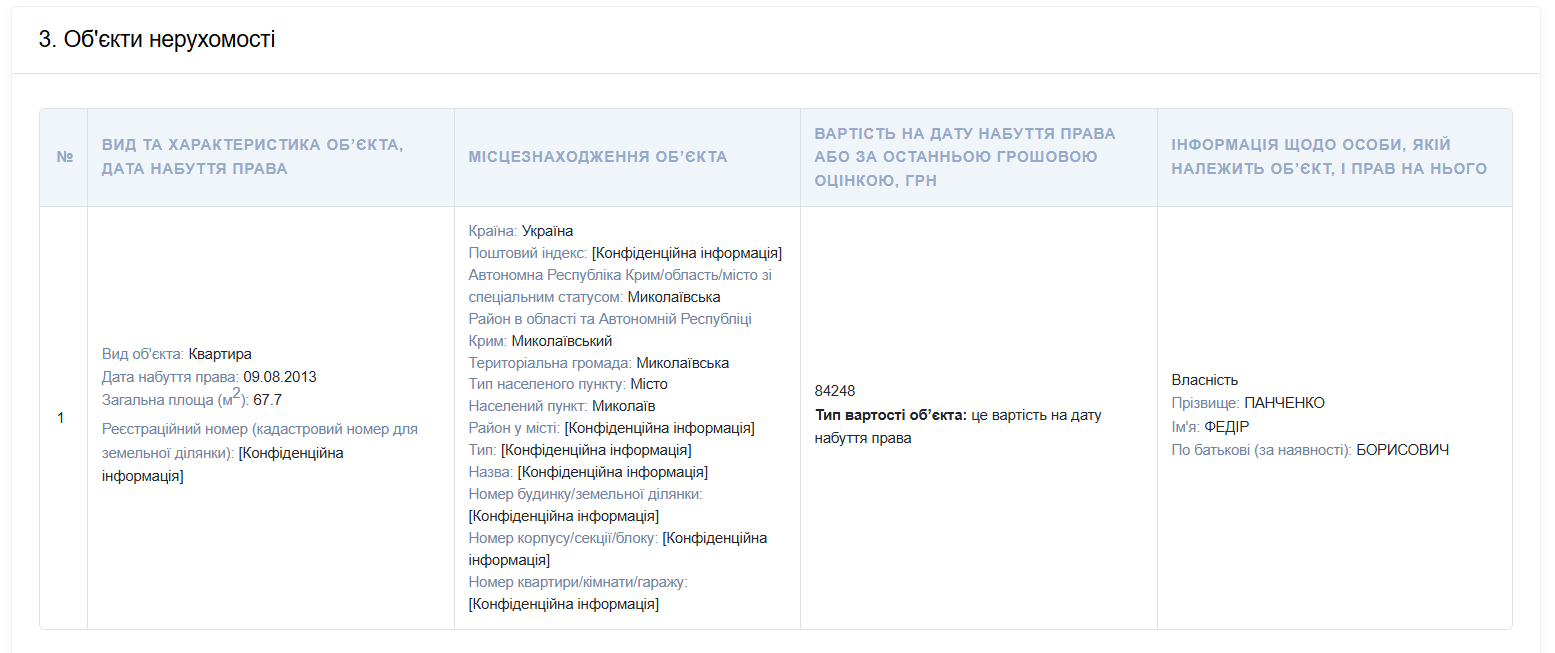Click the settlement name "Миколаїв"
This screenshot has height=653, width=1555.
(623, 406)
